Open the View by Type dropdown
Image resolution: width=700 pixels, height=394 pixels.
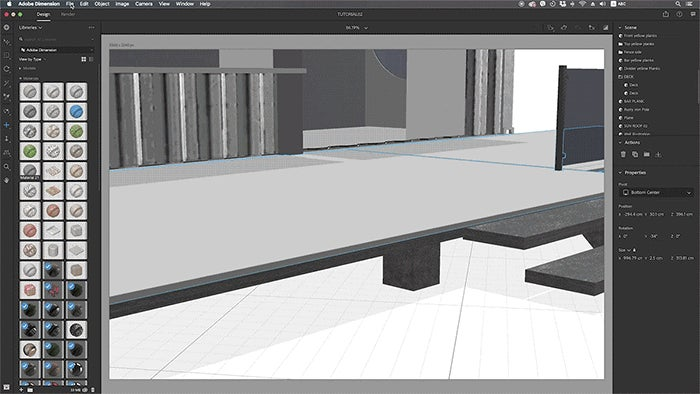[x=32, y=59]
